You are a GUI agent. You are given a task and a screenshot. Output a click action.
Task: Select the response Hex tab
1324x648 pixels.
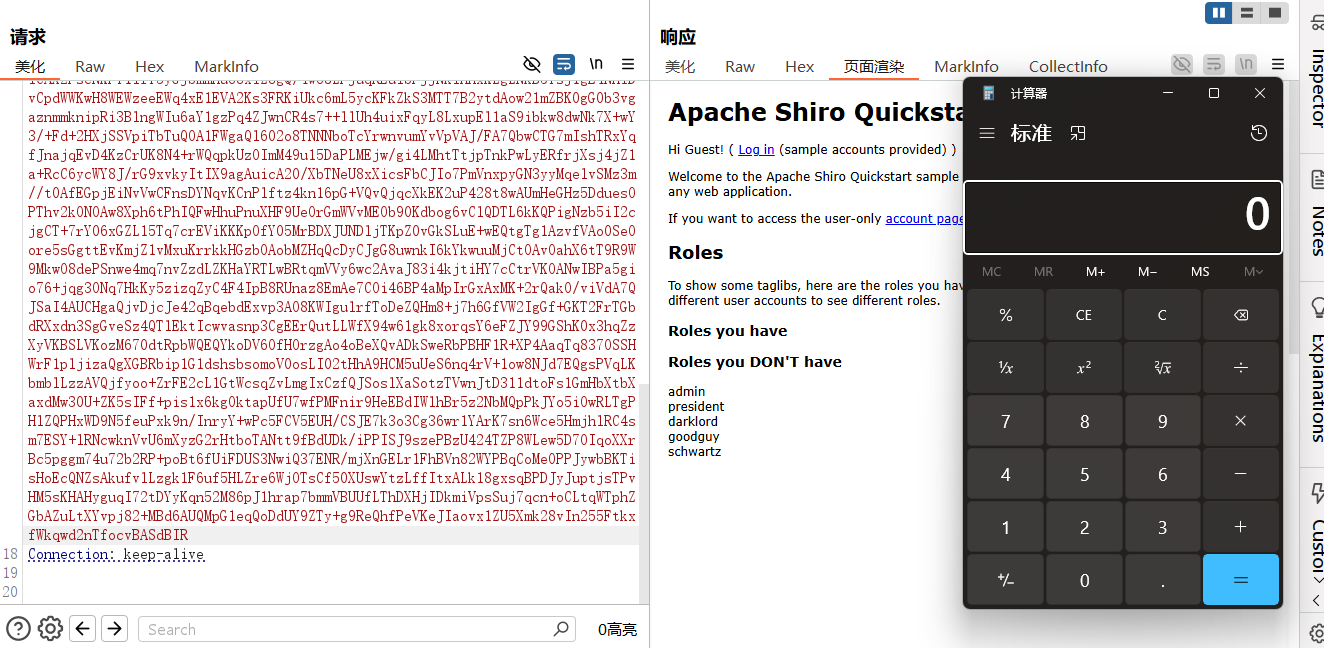pyautogui.click(x=800, y=66)
